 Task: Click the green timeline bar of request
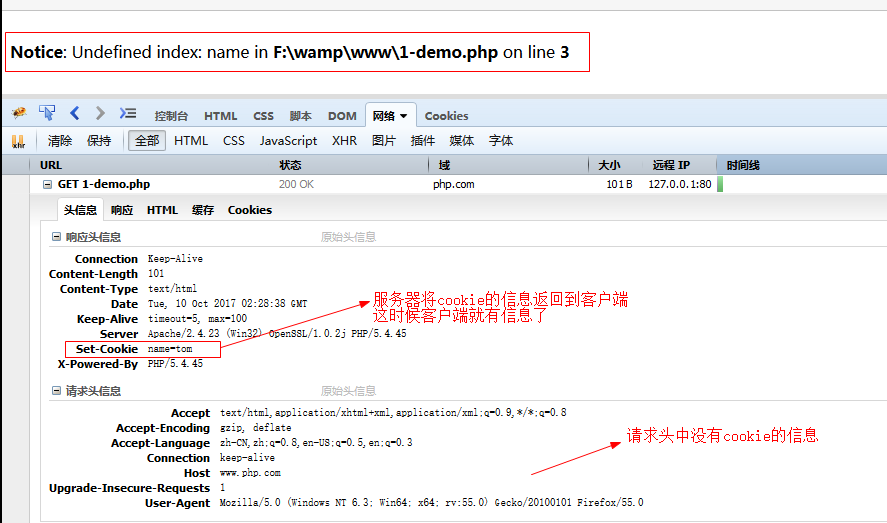tap(720, 184)
